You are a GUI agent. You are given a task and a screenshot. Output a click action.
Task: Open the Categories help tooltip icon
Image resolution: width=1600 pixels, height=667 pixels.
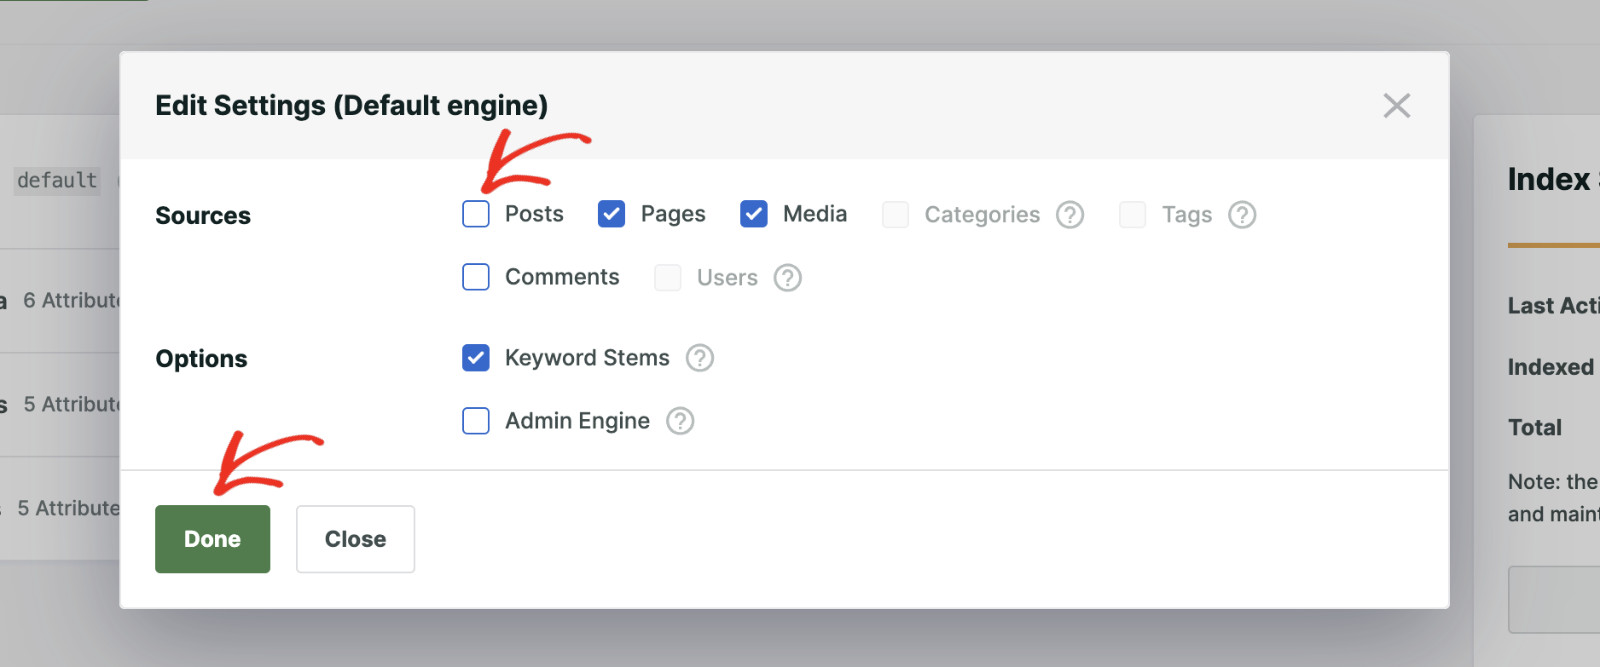click(x=1069, y=214)
